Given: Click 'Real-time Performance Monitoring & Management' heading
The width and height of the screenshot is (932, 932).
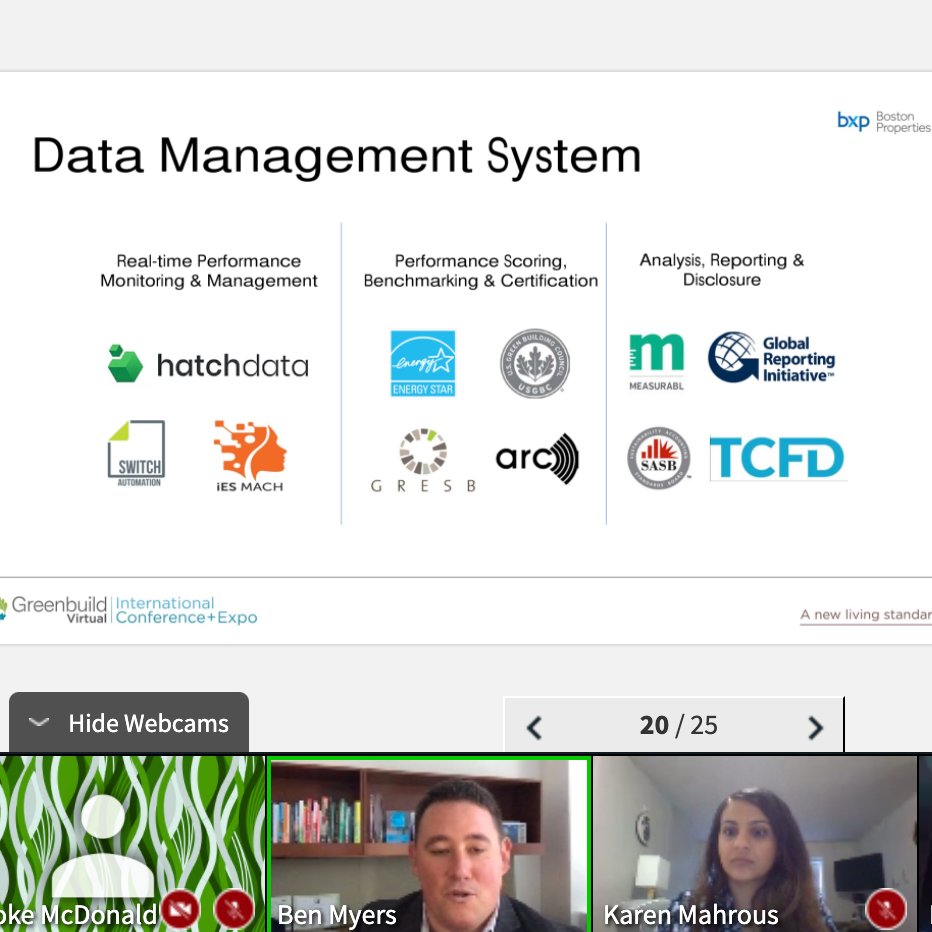Looking at the screenshot, I should pos(209,270).
